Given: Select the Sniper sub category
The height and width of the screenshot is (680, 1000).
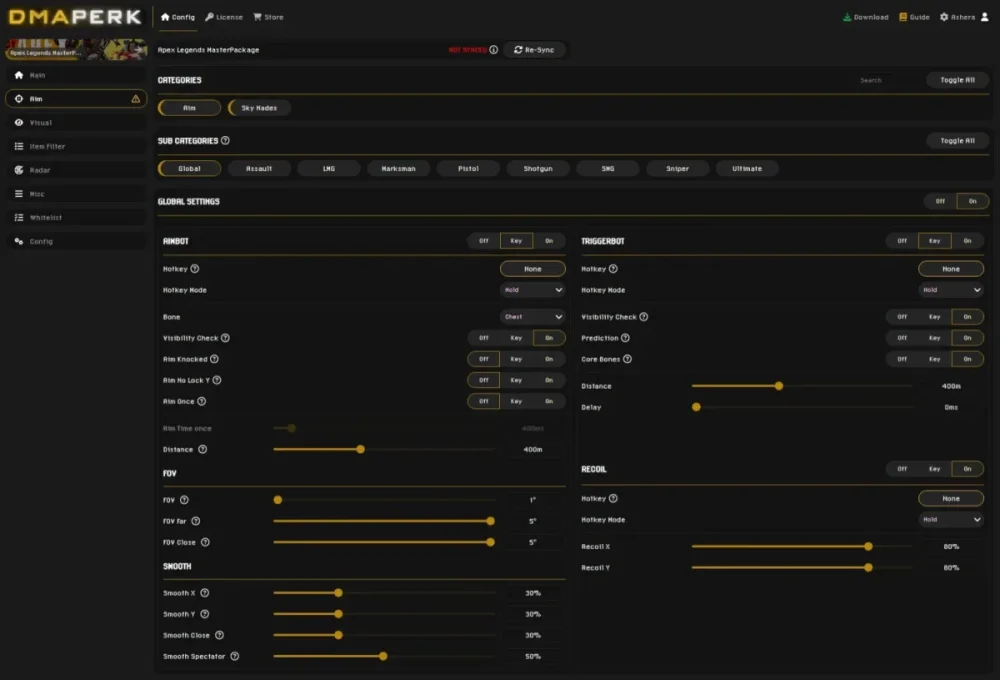Looking at the screenshot, I should click(677, 168).
